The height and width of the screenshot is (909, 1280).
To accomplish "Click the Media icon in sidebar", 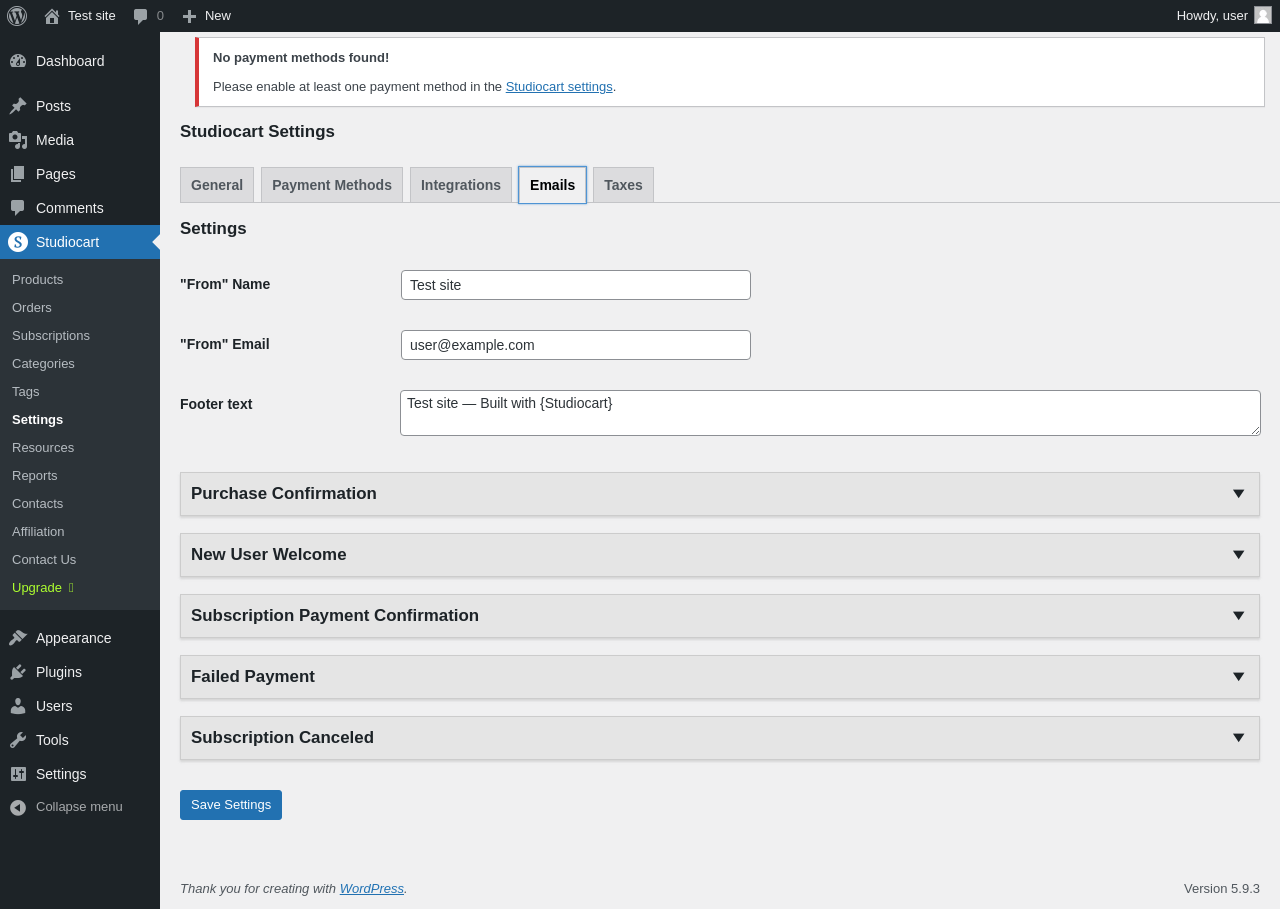I will [x=18, y=140].
